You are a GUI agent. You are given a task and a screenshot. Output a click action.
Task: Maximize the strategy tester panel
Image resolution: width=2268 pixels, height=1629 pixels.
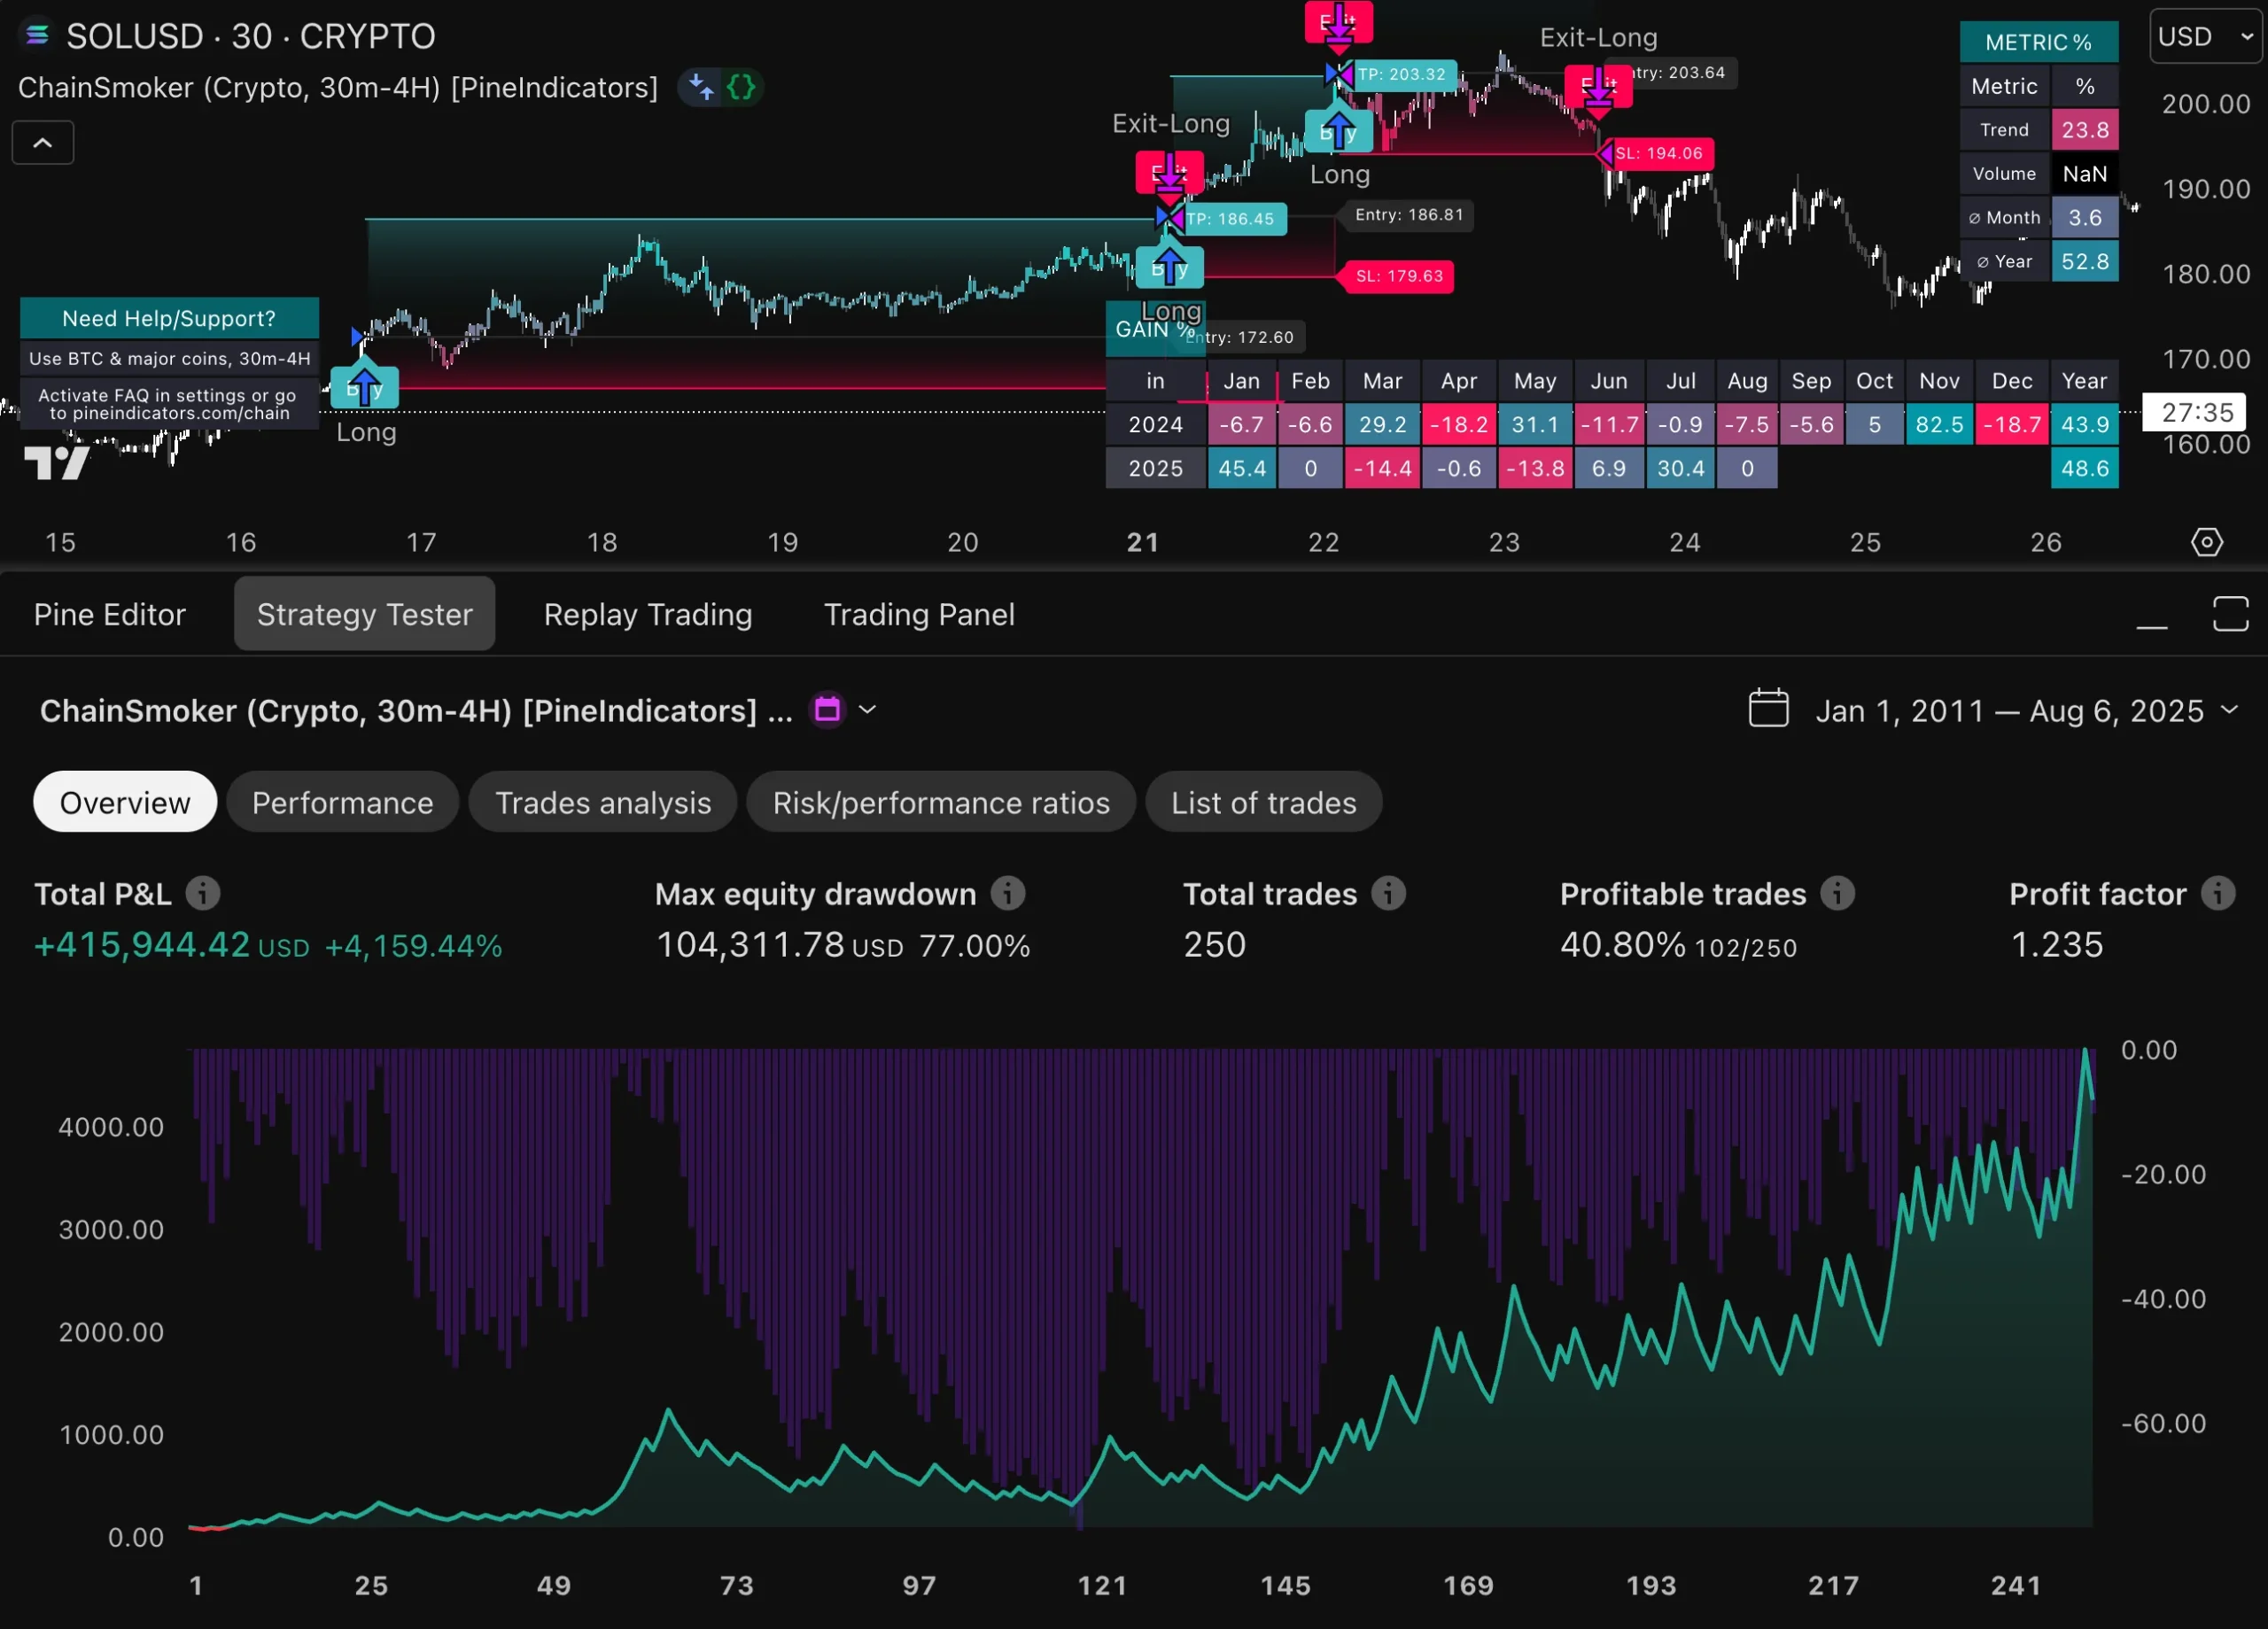point(2230,614)
